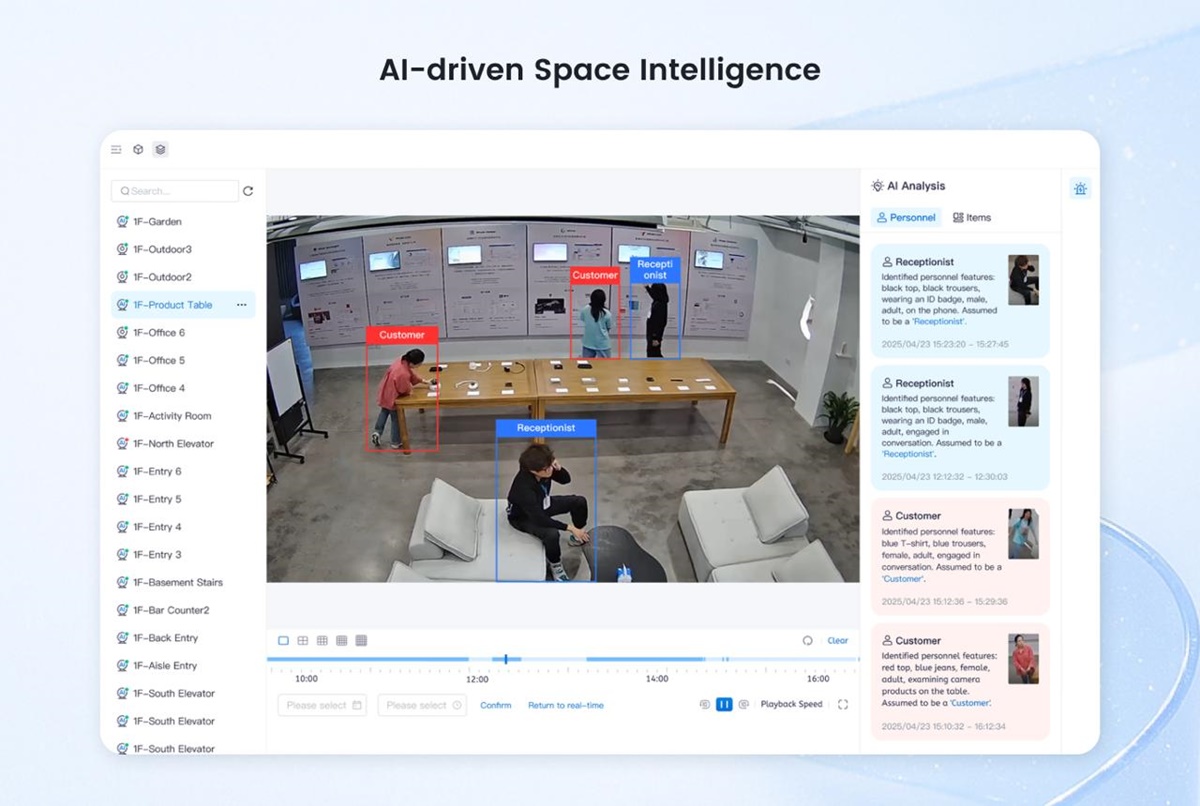Enter fullscreen video mode
This screenshot has width=1200, height=806.
(843, 705)
